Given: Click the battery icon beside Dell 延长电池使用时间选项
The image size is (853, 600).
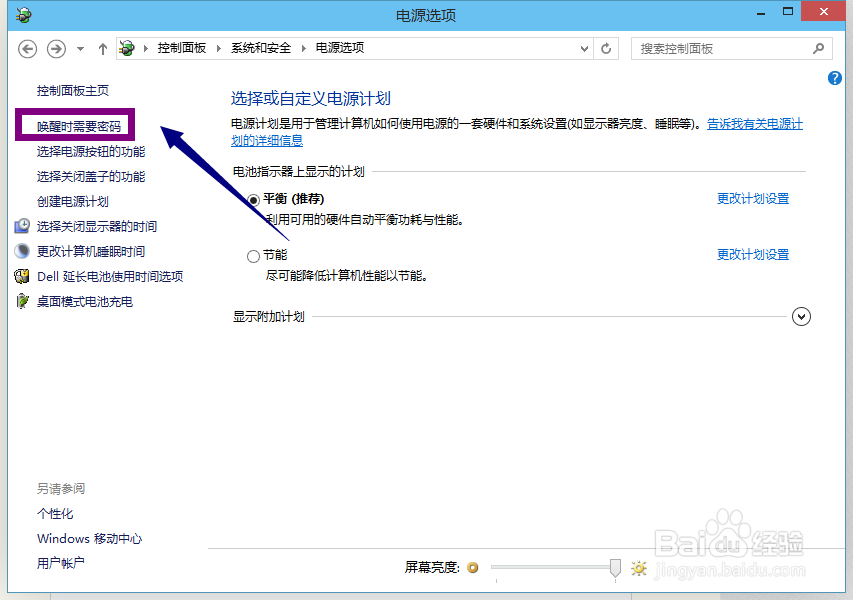Looking at the screenshot, I should (x=23, y=275).
